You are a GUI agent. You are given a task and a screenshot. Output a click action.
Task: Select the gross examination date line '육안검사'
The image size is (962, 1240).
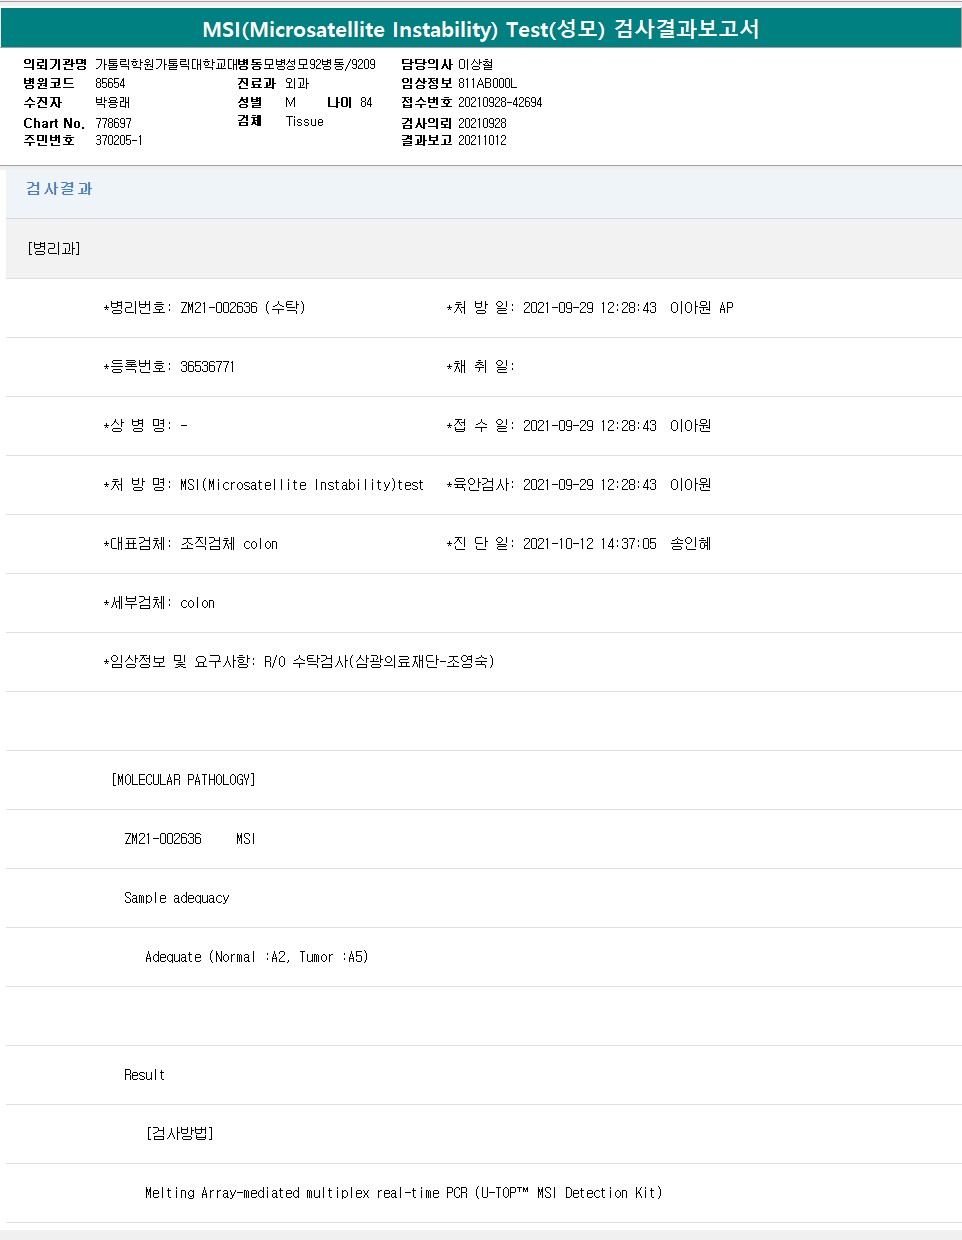(x=578, y=485)
